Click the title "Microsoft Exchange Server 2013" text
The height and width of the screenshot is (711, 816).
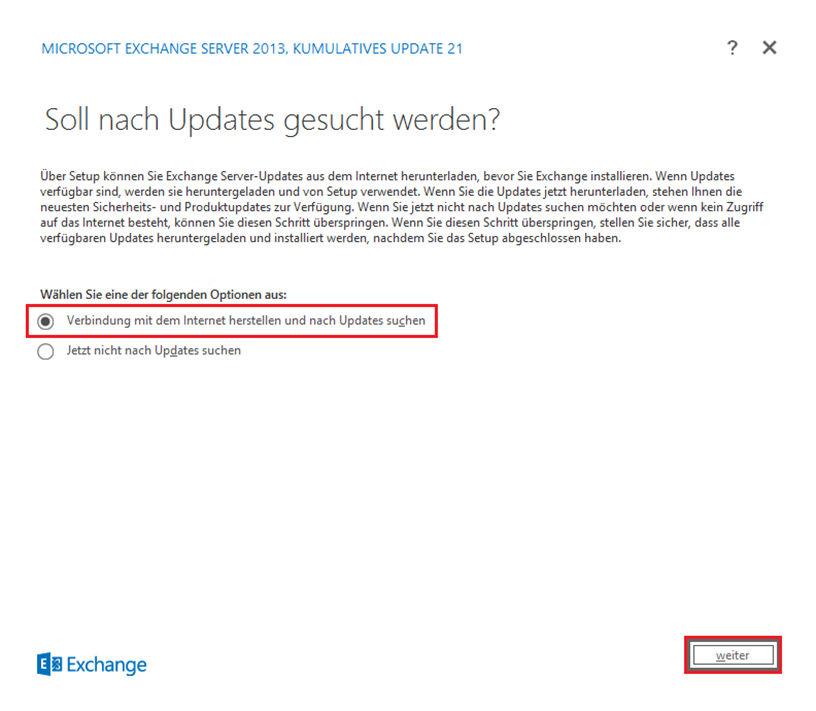[x=159, y=48]
